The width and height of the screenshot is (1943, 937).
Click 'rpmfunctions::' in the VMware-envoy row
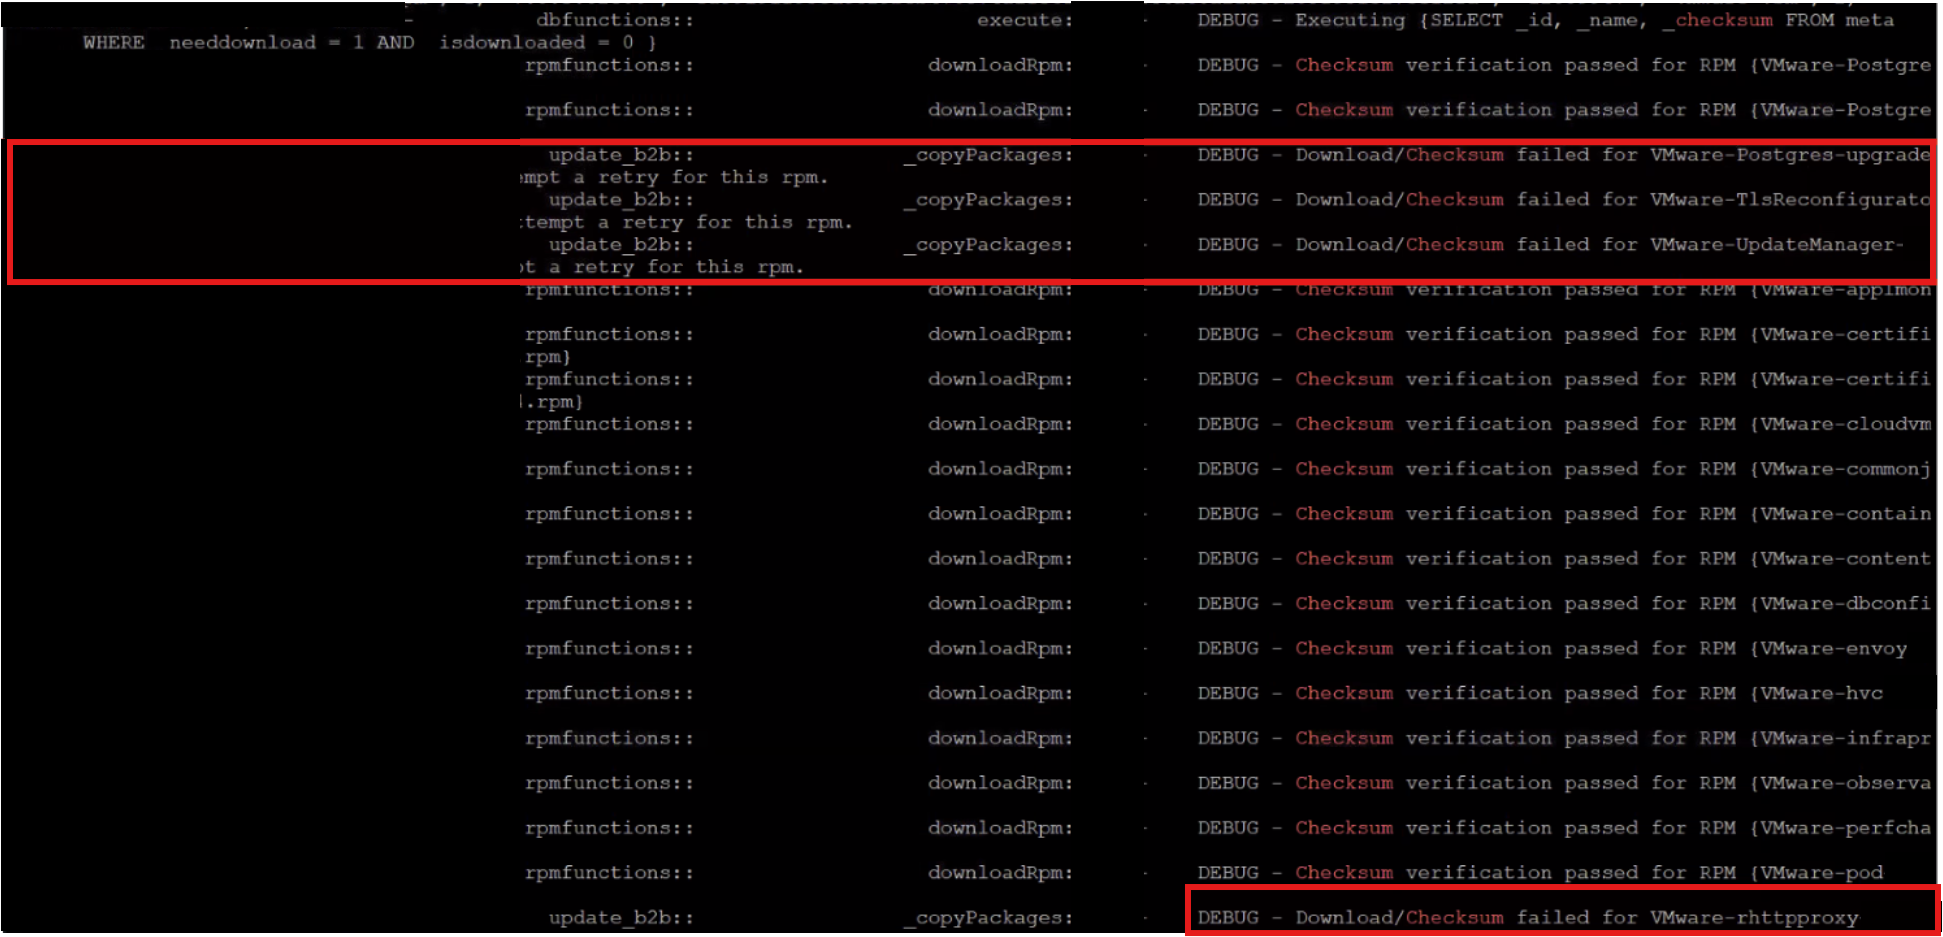609,649
